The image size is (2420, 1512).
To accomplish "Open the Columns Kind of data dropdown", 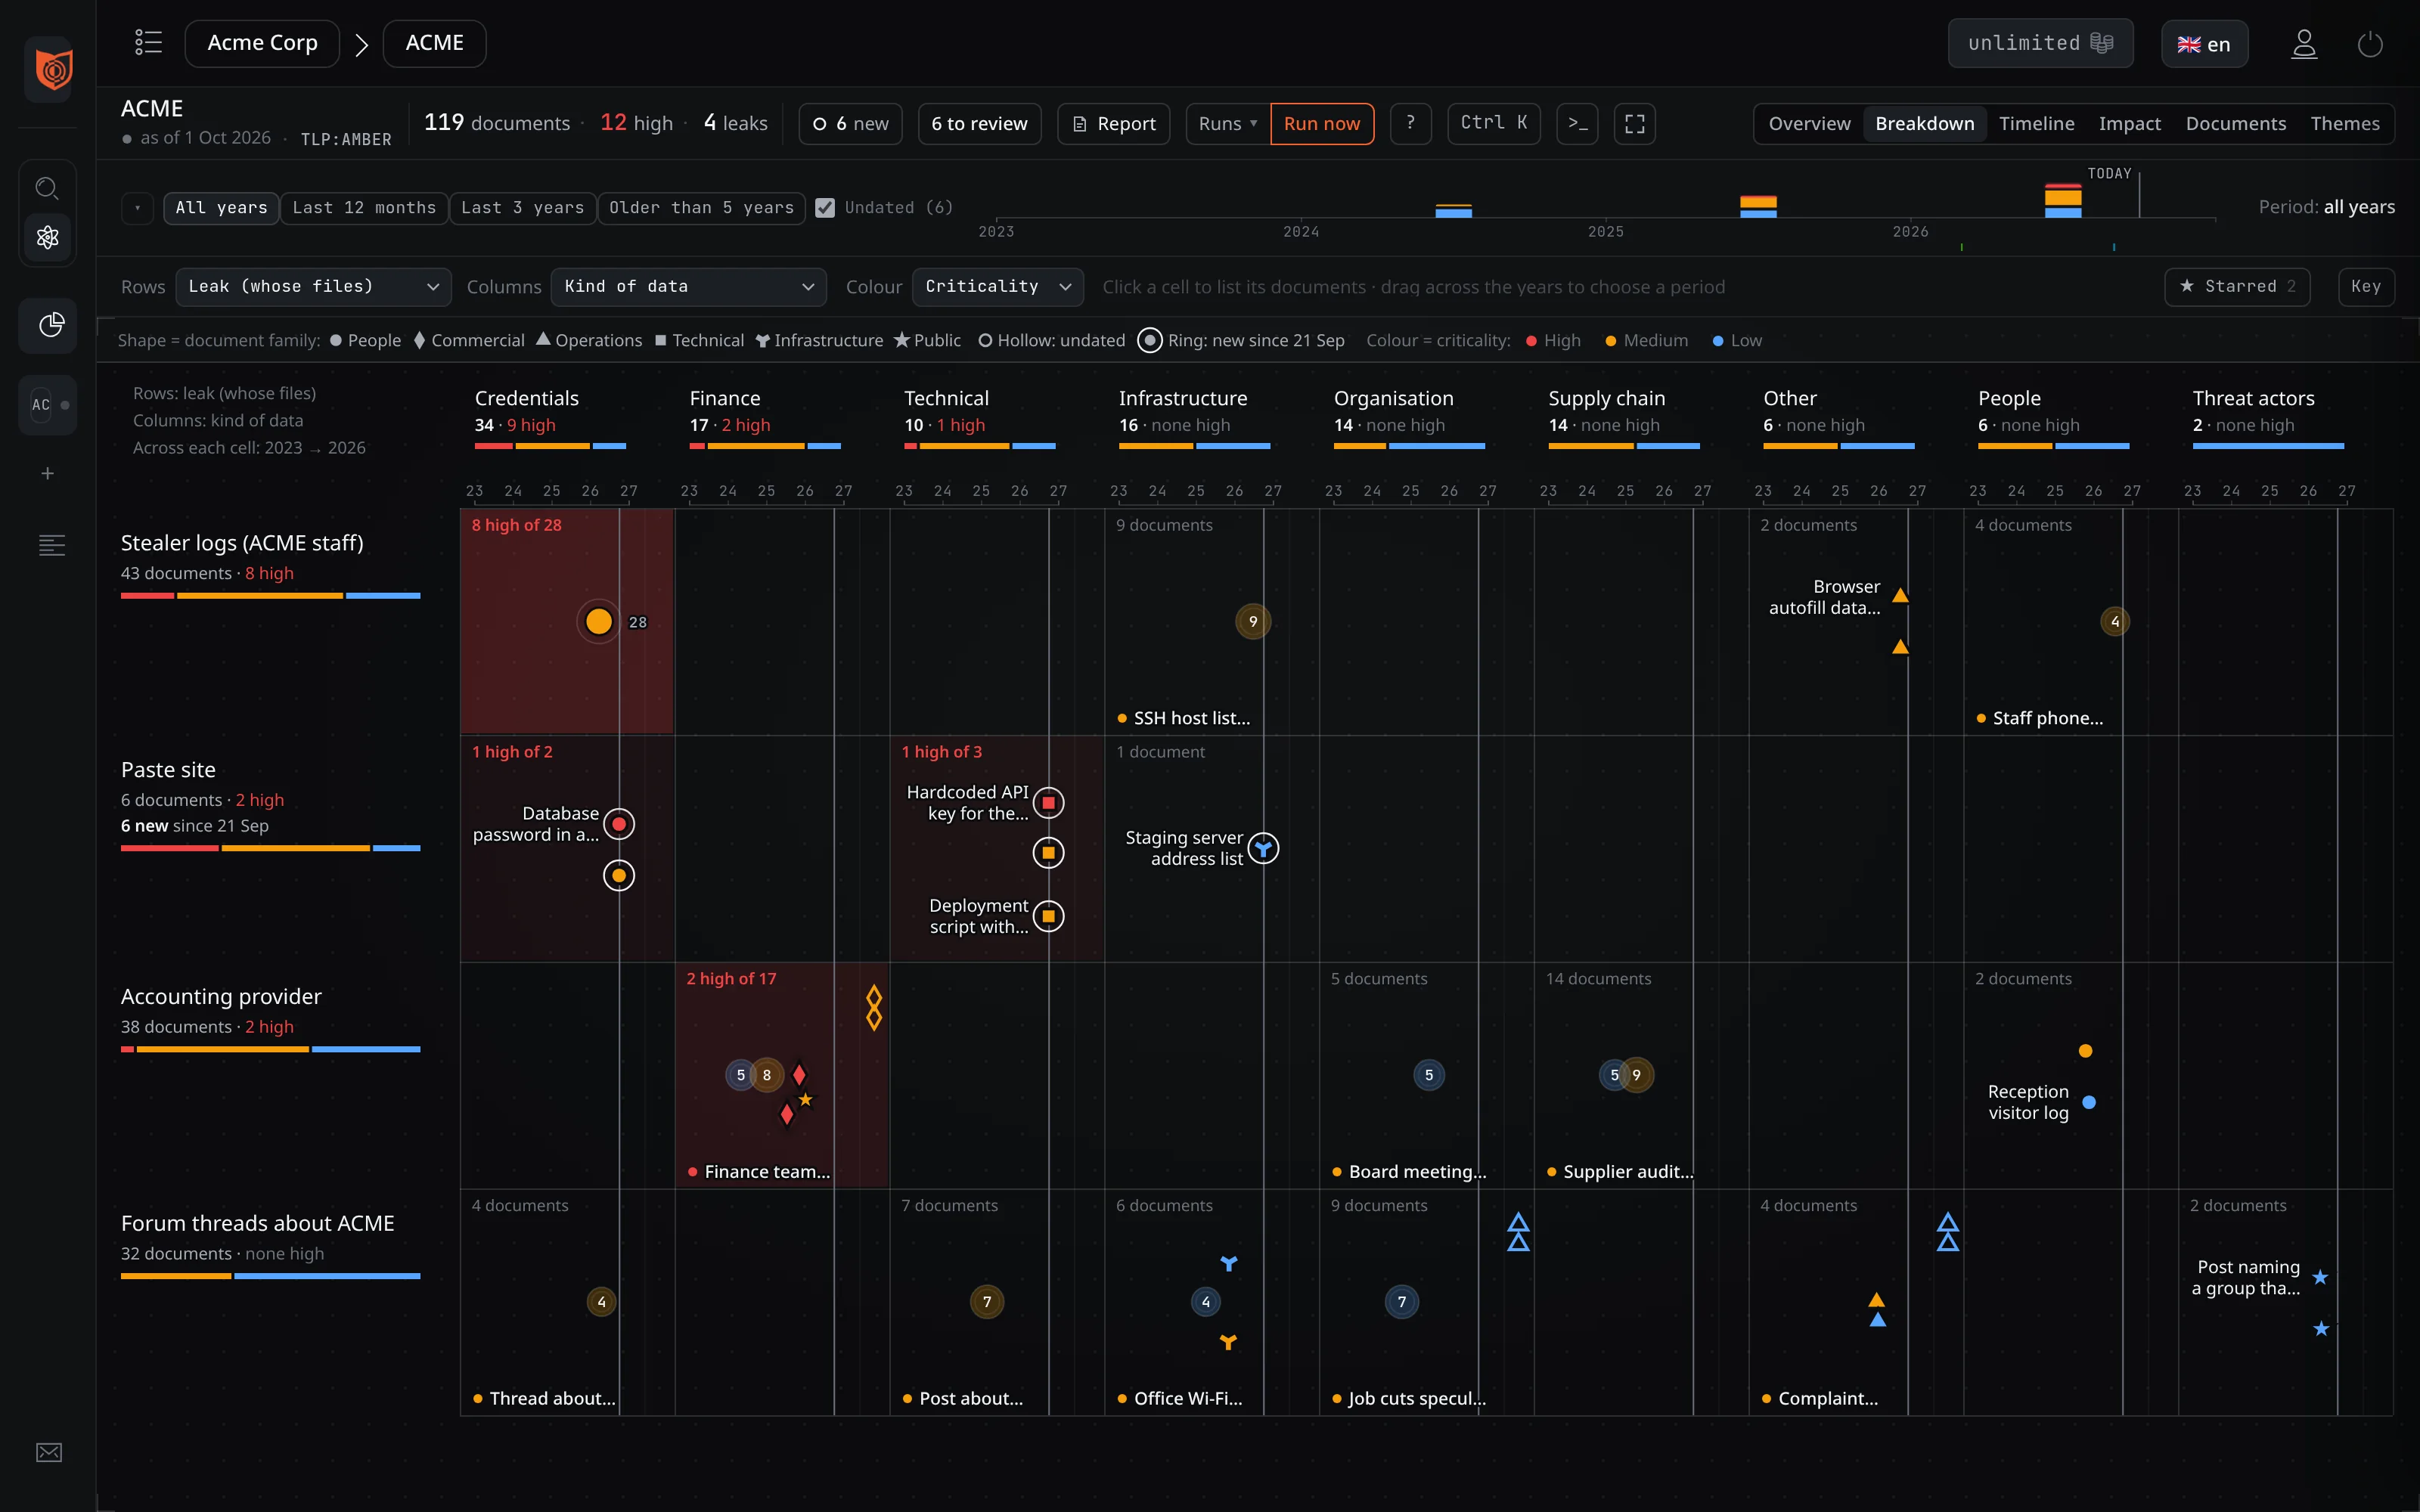I will 688,287.
